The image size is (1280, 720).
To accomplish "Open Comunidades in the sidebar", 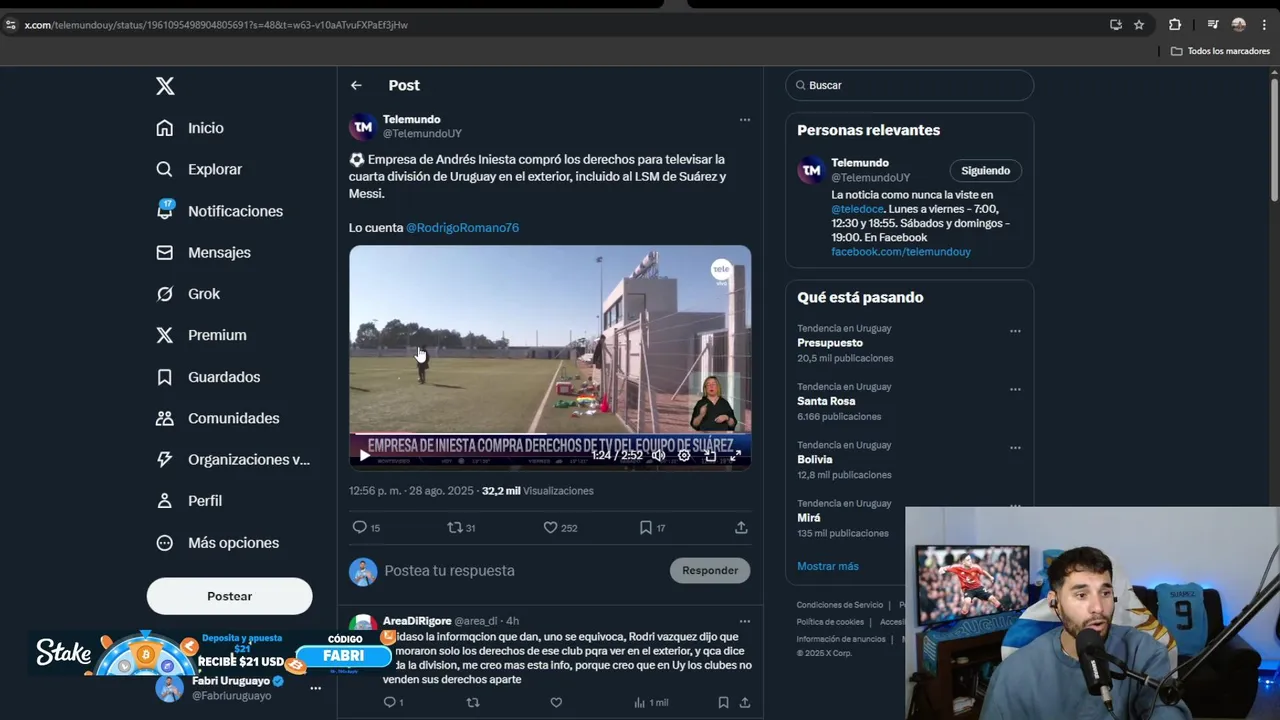I will pyautogui.click(x=217, y=418).
